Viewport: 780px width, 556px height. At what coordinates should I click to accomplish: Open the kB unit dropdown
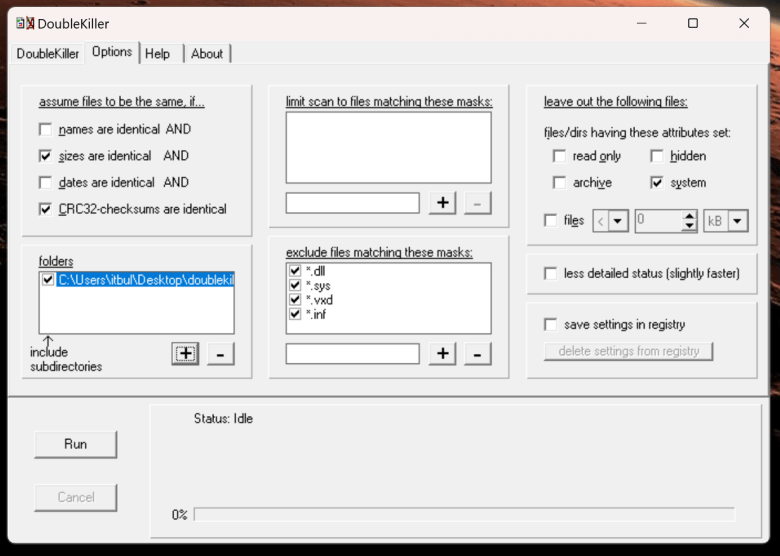[x=738, y=221]
